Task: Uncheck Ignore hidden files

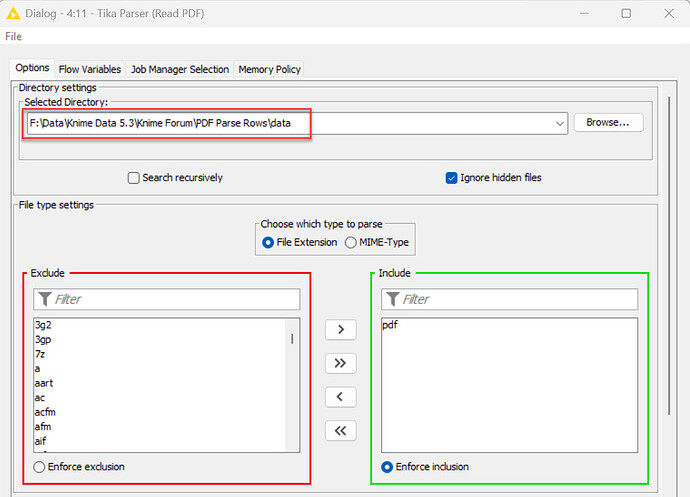Action: [x=451, y=178]
